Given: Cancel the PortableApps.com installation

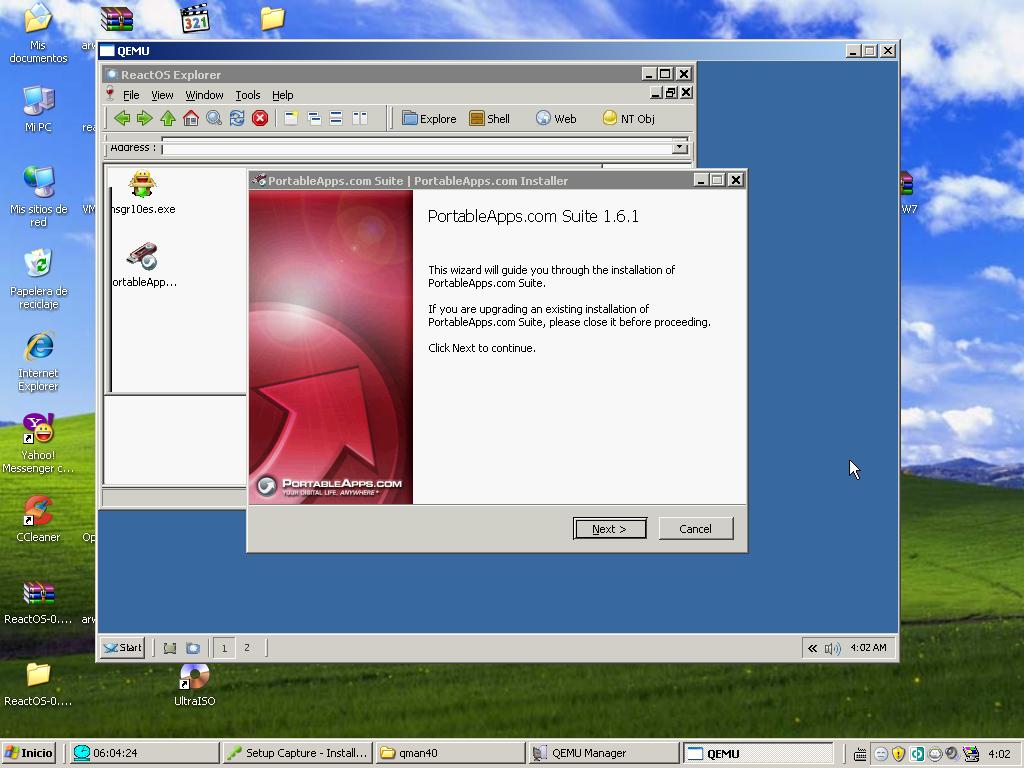Looking at the screenshot, I should click(695, 529).
